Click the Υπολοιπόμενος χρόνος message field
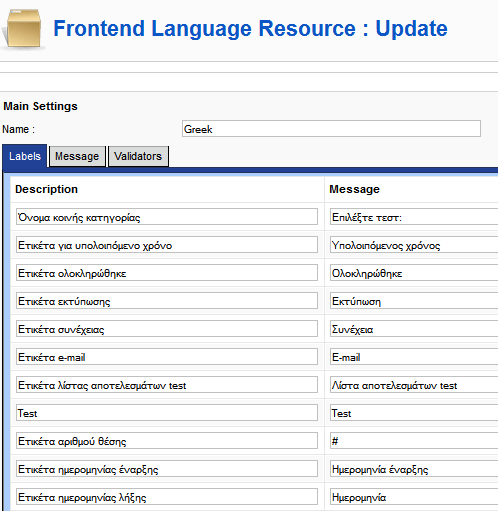Image resolution: width=498 pixels, height=511 pixels. (x=414, y=245)
